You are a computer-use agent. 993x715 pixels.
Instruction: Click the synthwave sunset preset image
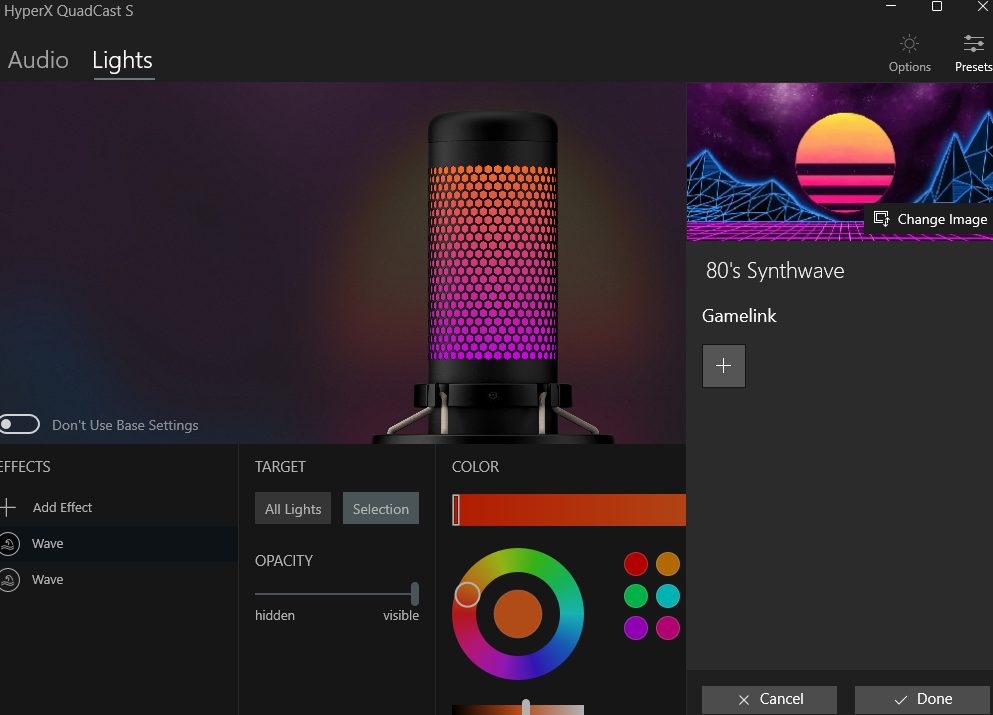click(840, 162)
